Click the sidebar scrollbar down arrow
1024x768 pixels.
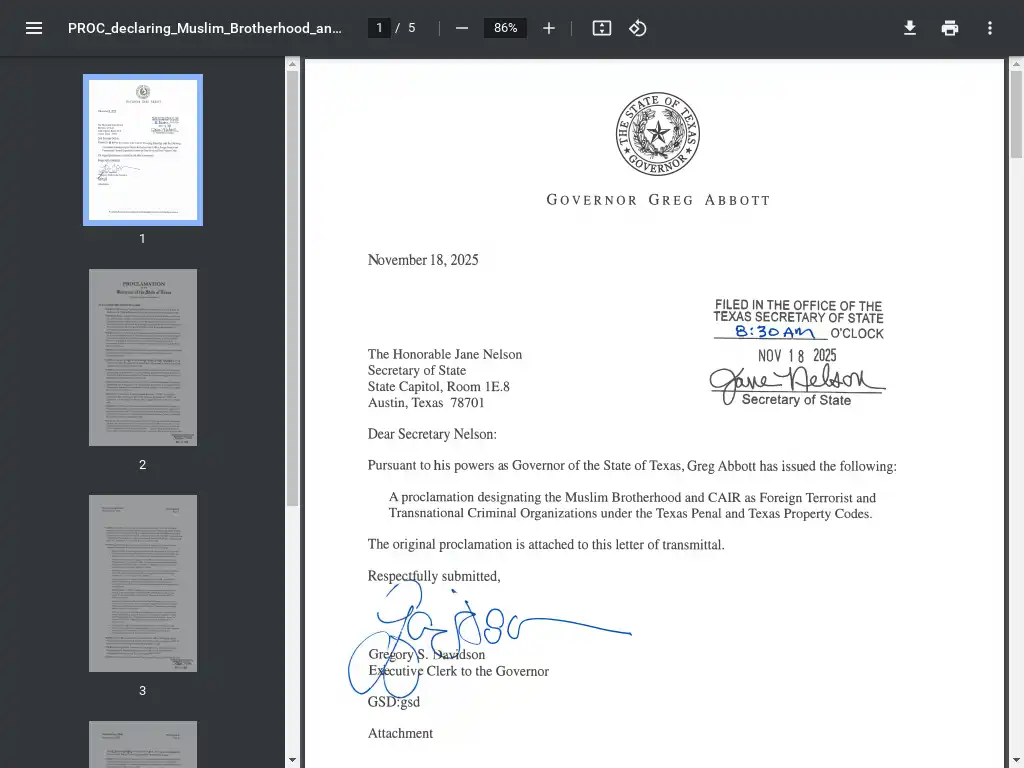pos(292,760)
